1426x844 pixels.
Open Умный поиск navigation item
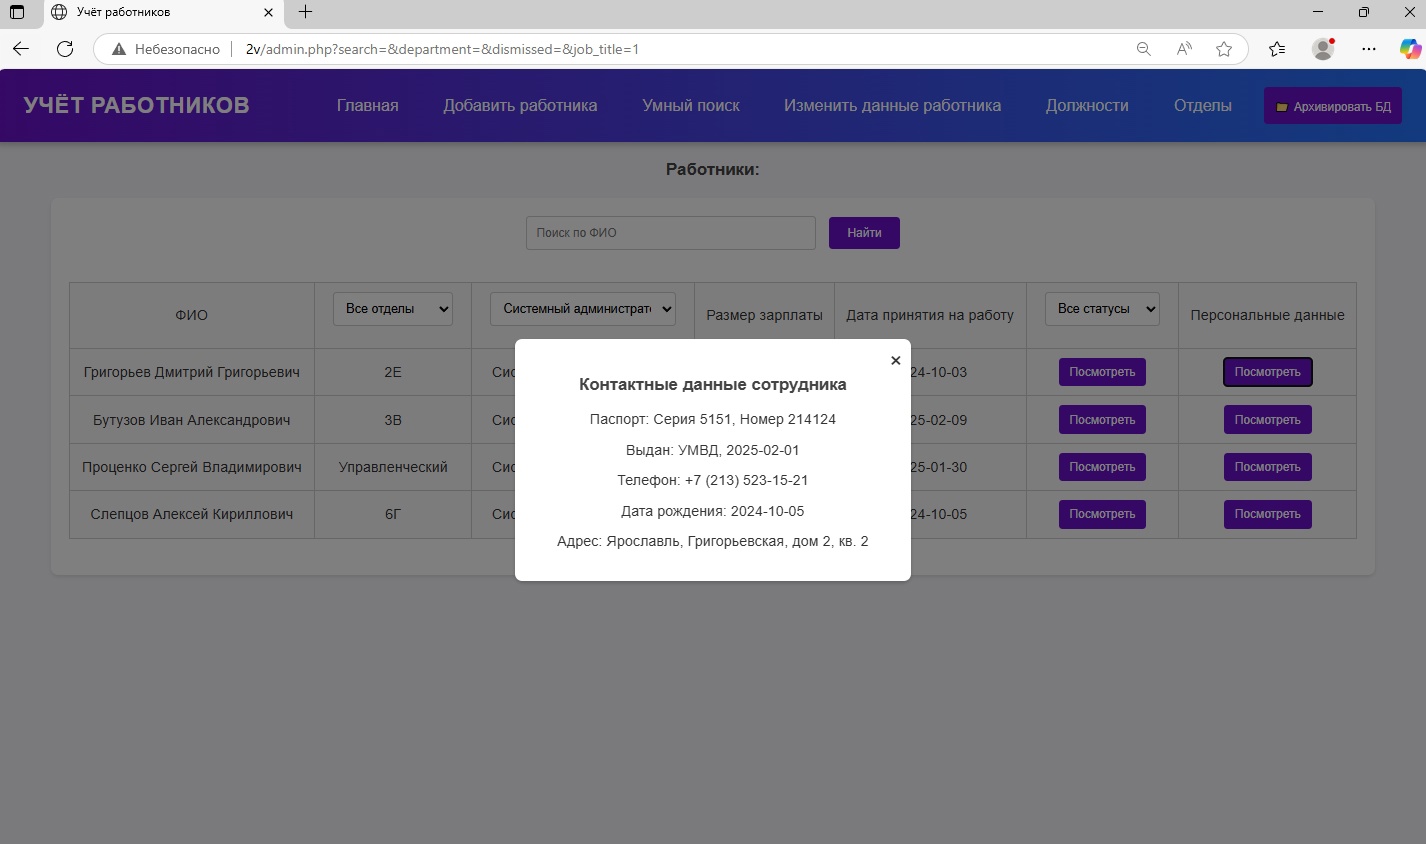point(691,106)
